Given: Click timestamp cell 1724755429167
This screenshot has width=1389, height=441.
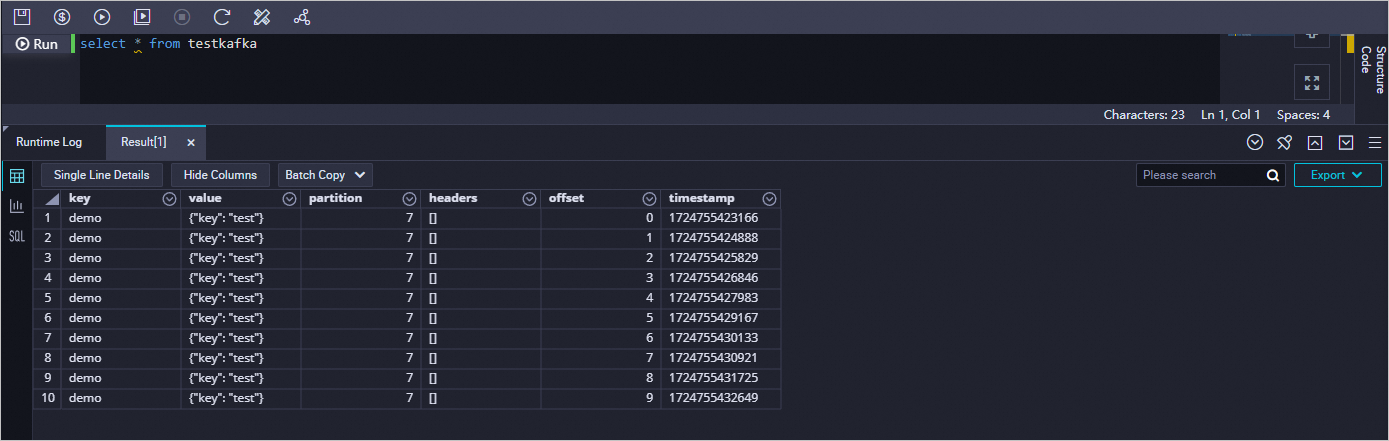Looking at the screenshot, I should click(721, 318).
